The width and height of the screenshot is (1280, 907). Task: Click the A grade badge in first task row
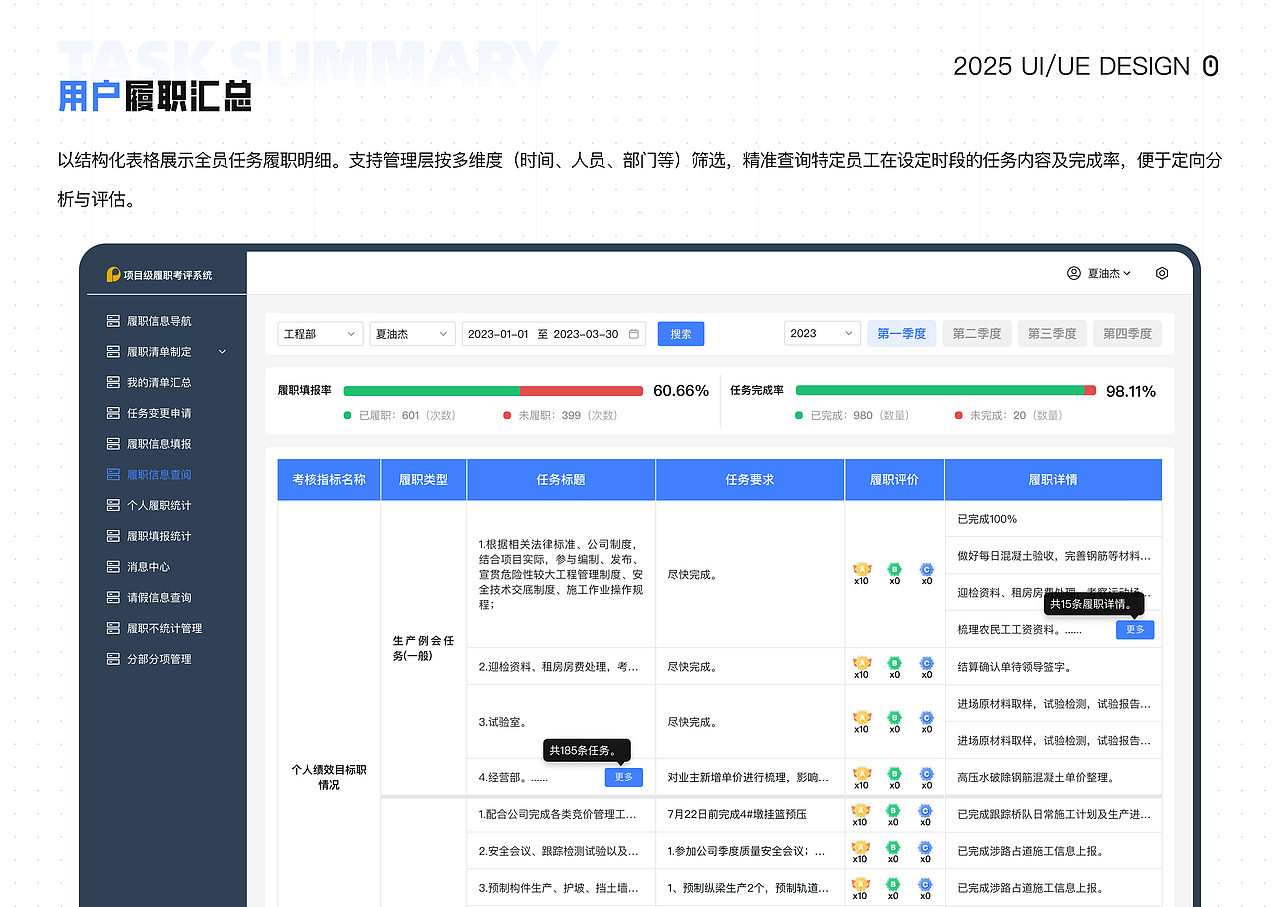(861, 569)
